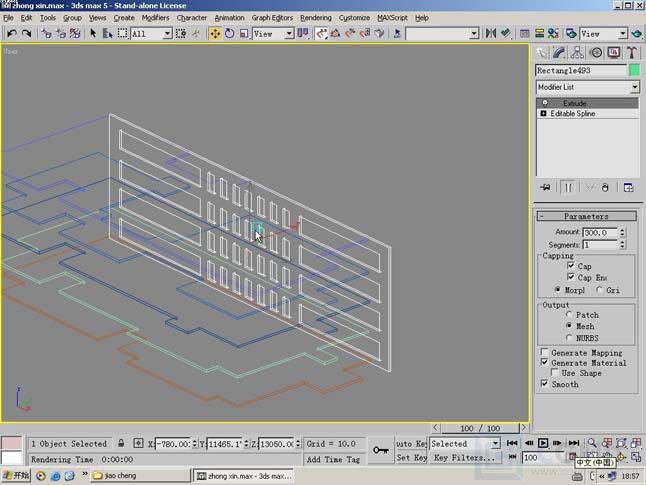Image resolution: width=646 pixels, height=485 pixels.
Task: Click the Amount value field
Action: [600, 233]
